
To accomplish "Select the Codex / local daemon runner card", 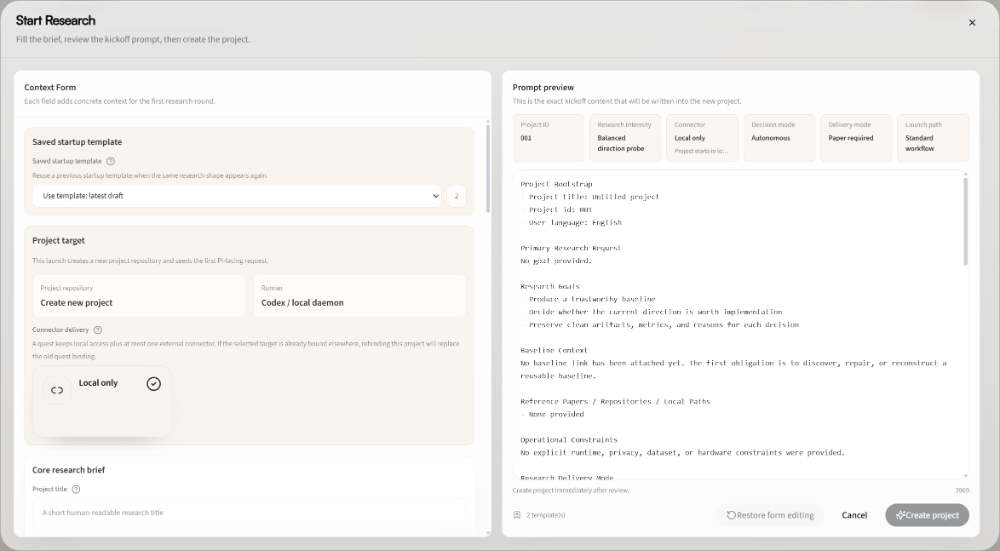I will click(x=359, y=296).
